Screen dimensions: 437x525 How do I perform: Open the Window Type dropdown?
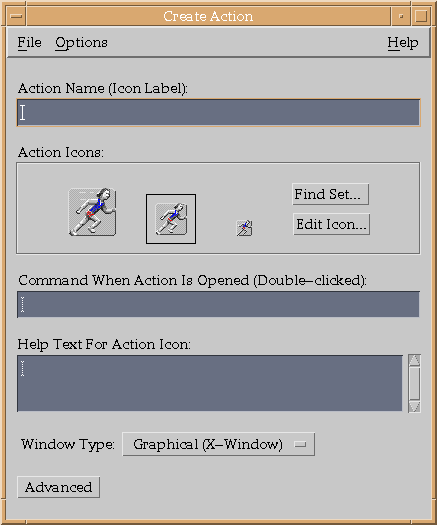pos(218,444)
